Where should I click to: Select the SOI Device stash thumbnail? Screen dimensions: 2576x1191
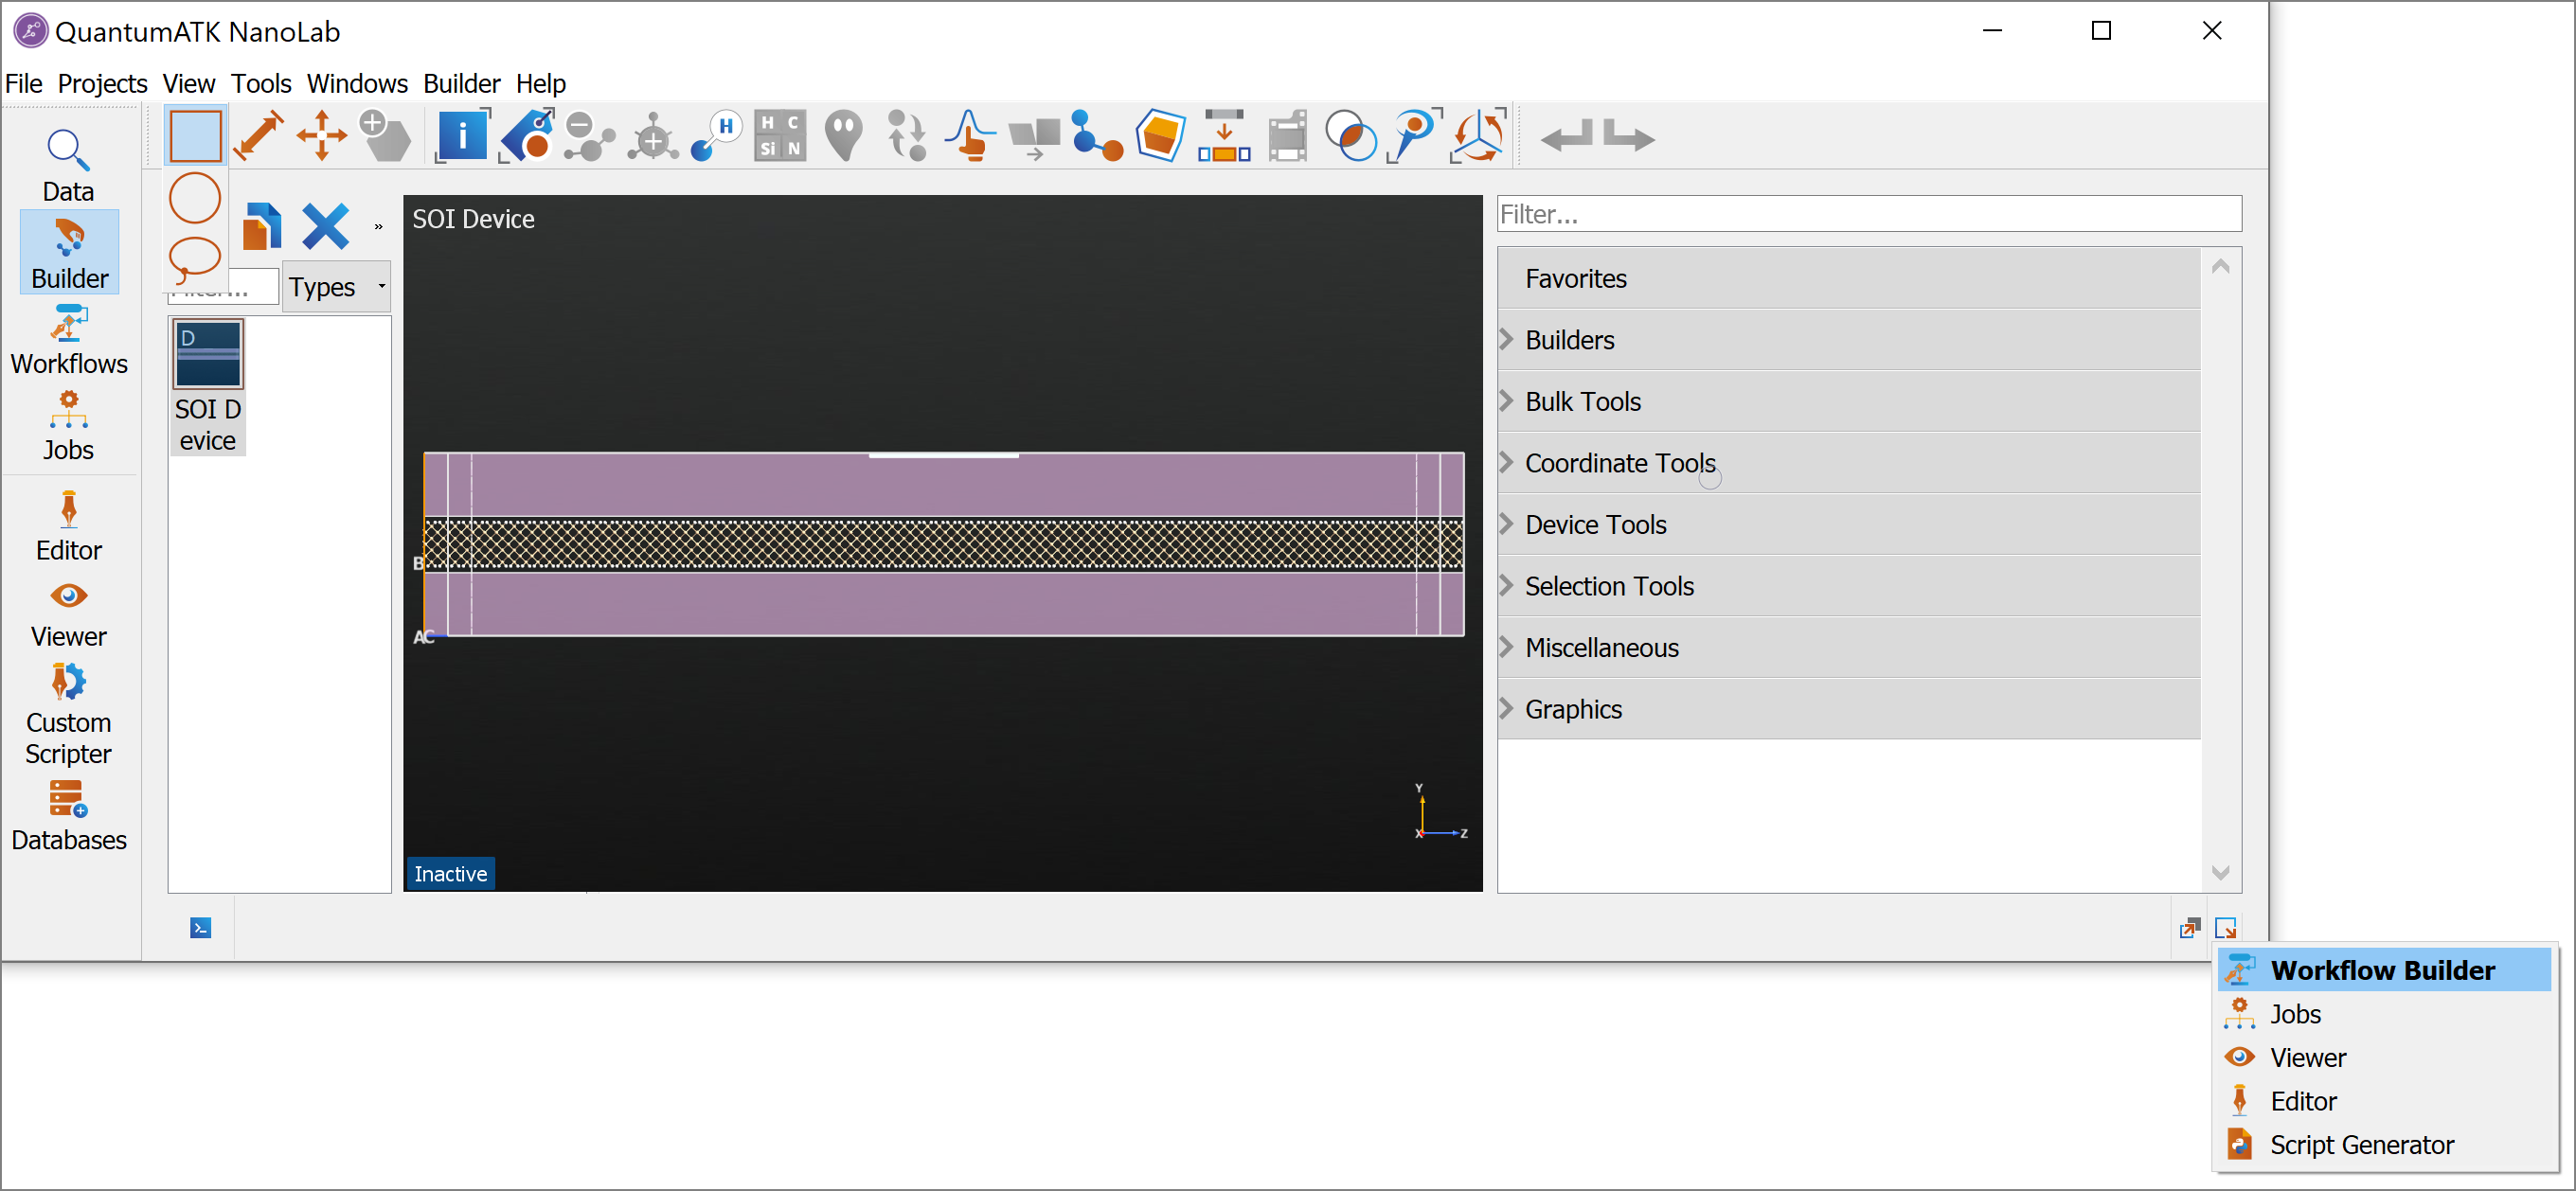pos(208,386)
